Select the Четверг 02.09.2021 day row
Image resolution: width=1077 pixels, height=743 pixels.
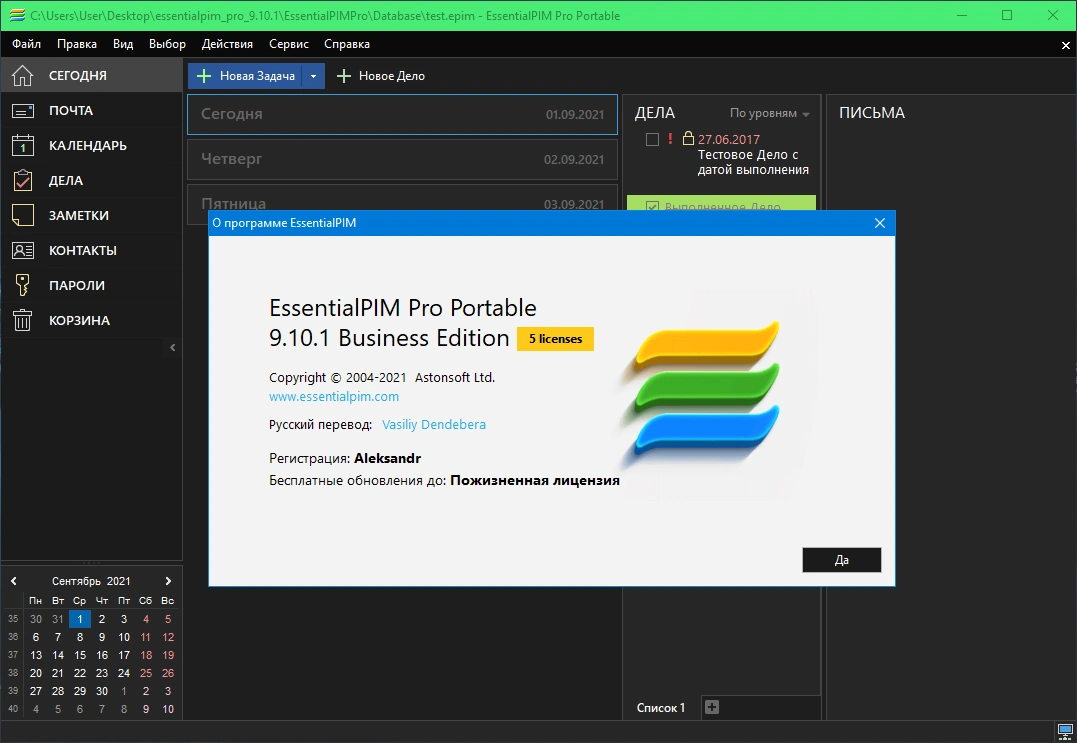click(403, 159)
